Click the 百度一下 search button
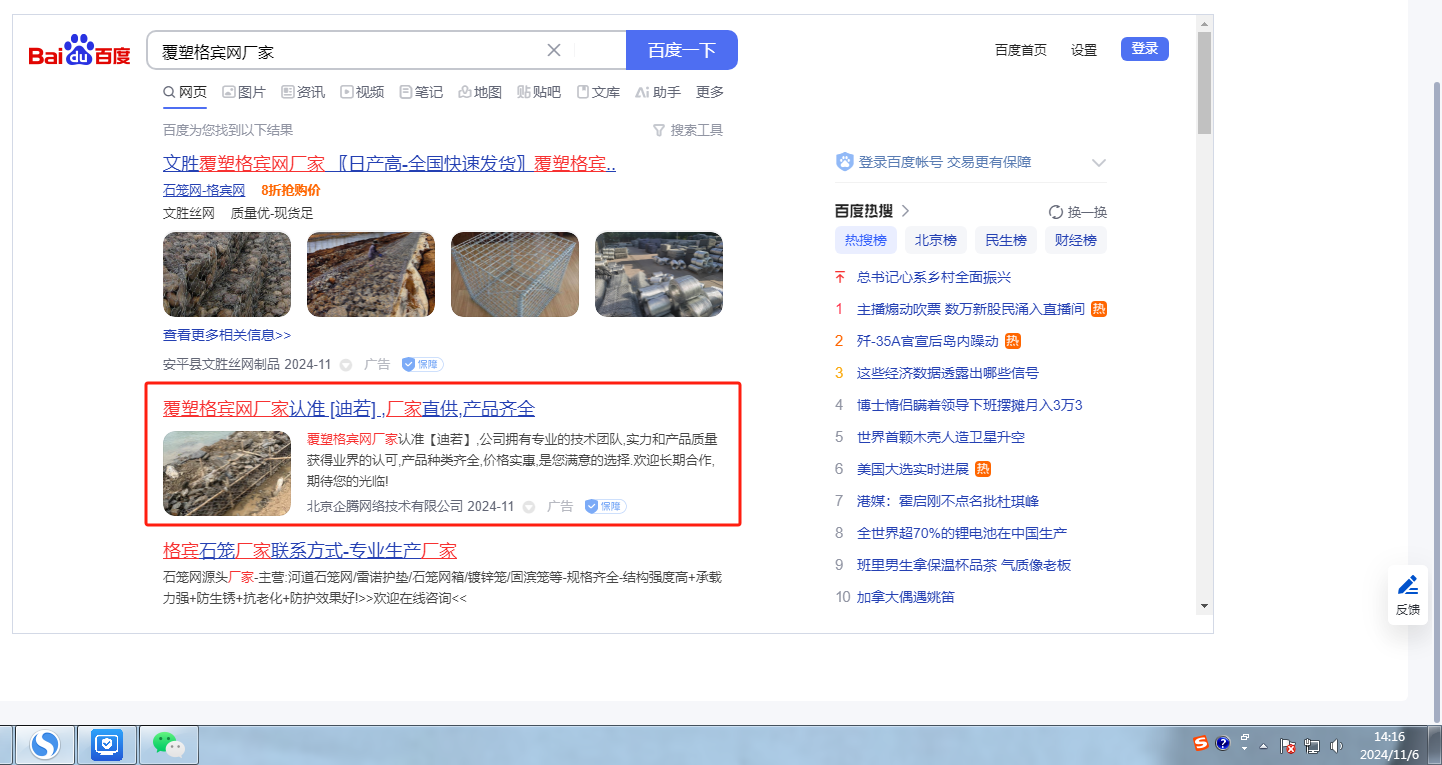Viewport: 1442px width, 765px height. pos(682,50)
